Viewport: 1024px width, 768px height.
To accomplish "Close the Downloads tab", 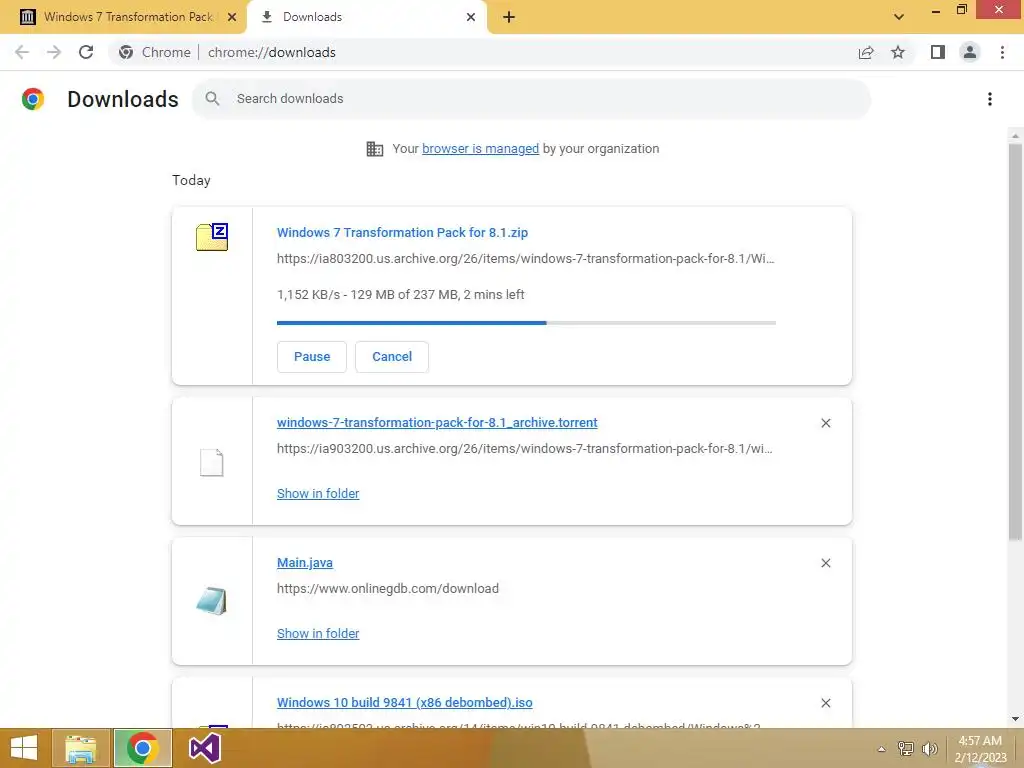I will pos(471,17).
